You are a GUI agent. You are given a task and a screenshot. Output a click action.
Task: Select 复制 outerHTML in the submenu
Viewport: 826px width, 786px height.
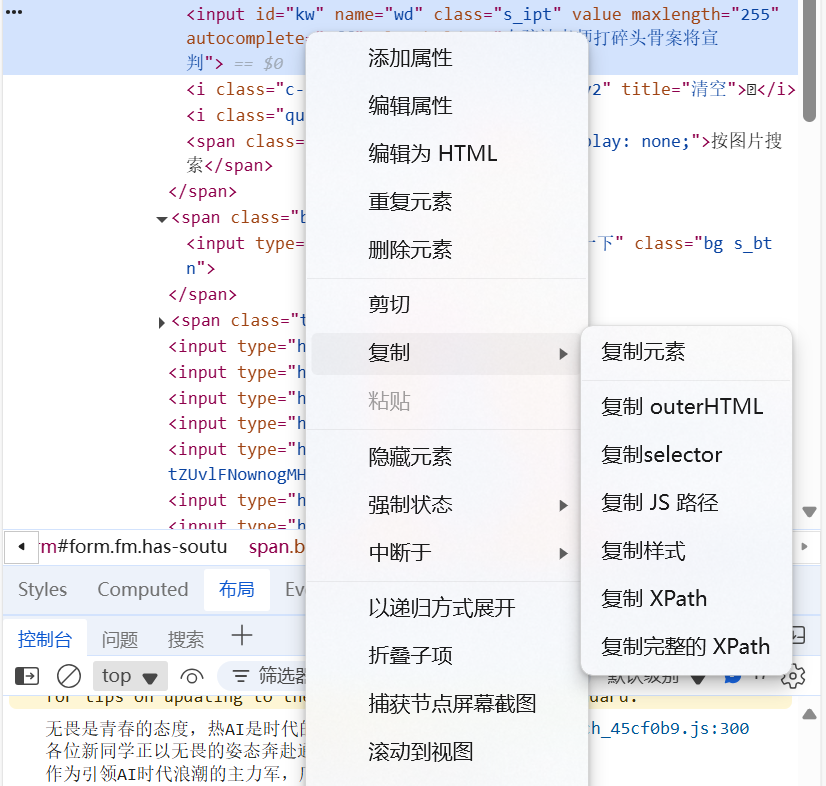click(686, 407)
